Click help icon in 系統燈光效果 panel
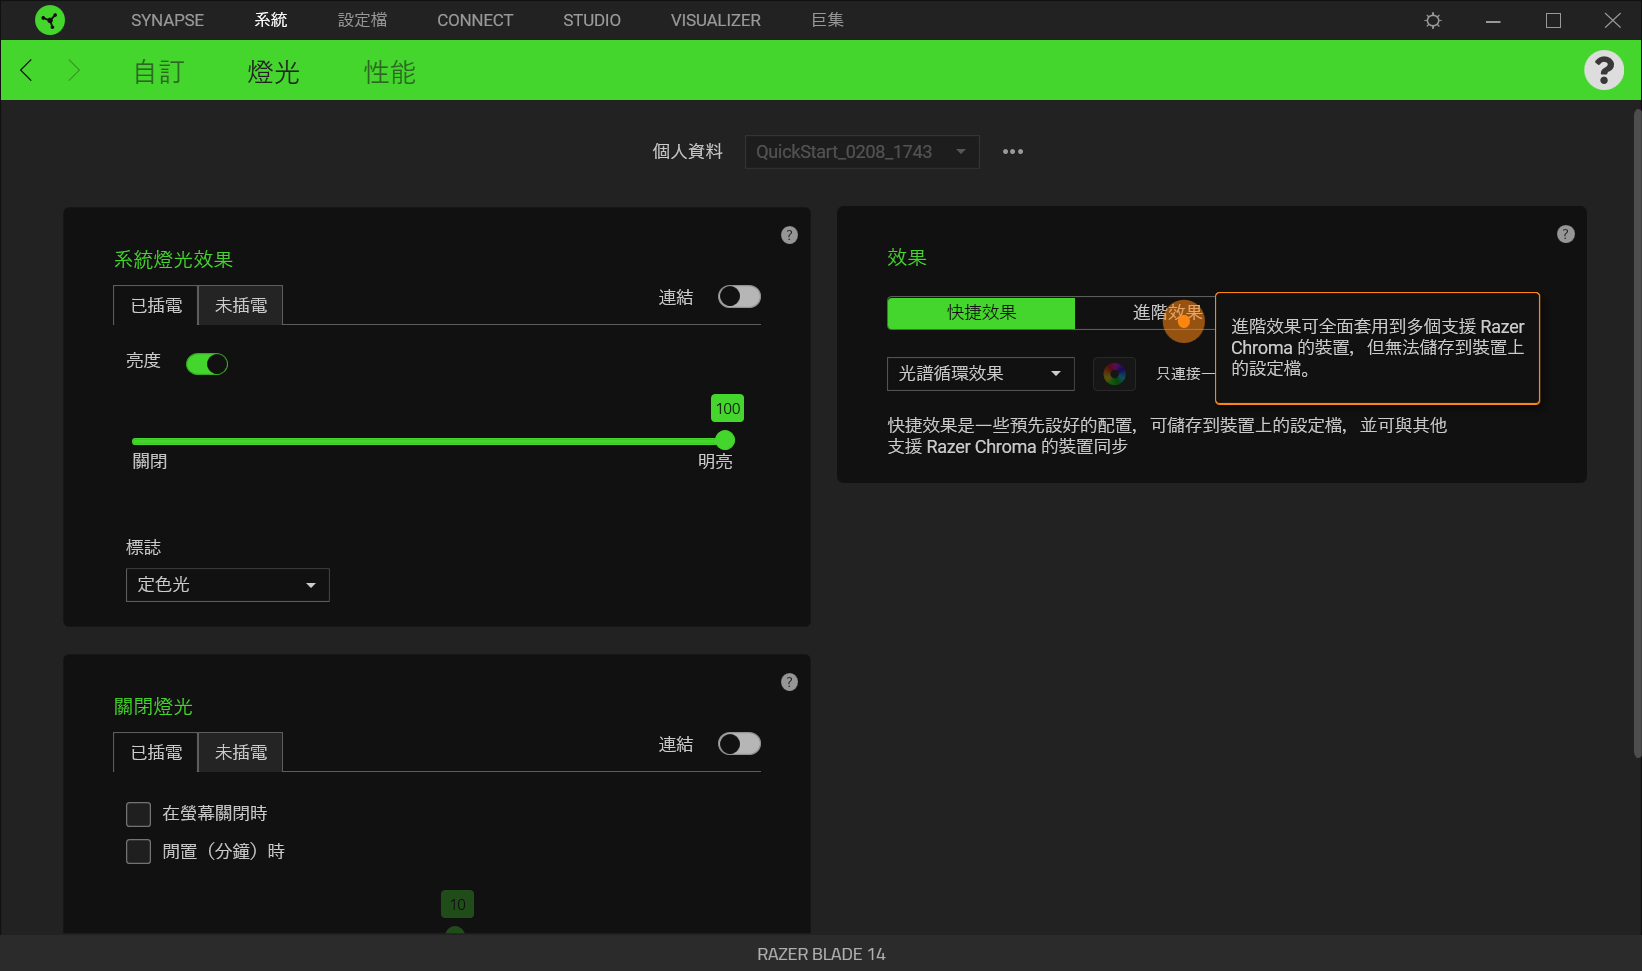 (789, 235)
